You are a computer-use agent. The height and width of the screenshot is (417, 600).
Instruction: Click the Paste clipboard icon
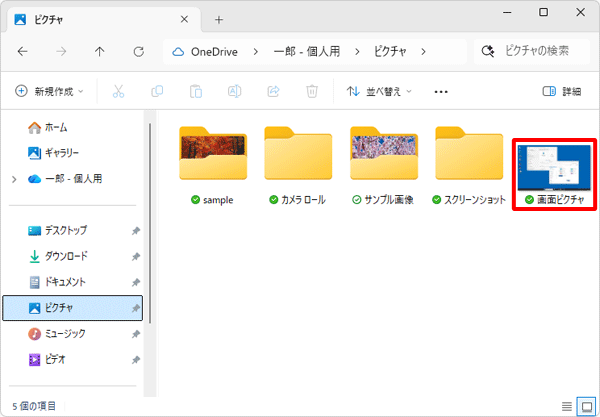[196, 91]
